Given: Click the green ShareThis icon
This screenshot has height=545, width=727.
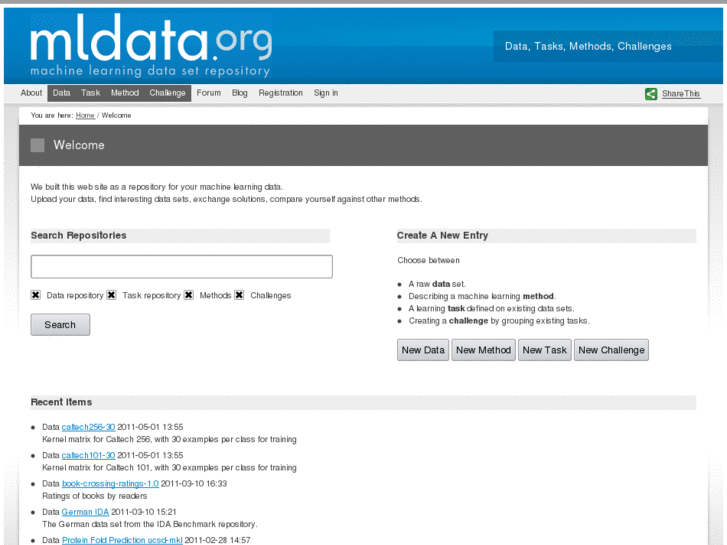Looking at the screenshot, I should pos(651,94).
